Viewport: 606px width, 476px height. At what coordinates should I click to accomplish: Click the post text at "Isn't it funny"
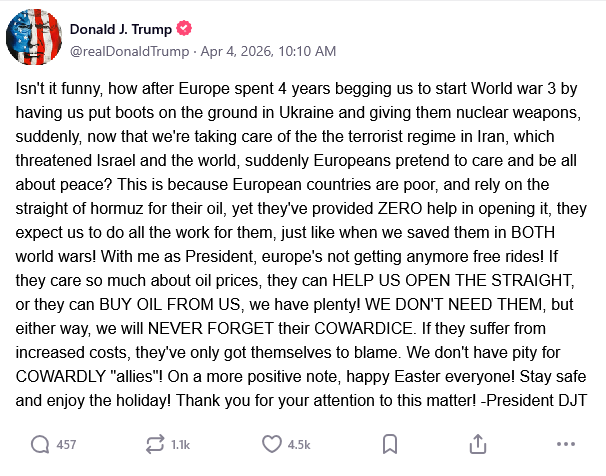pos(59,89)
